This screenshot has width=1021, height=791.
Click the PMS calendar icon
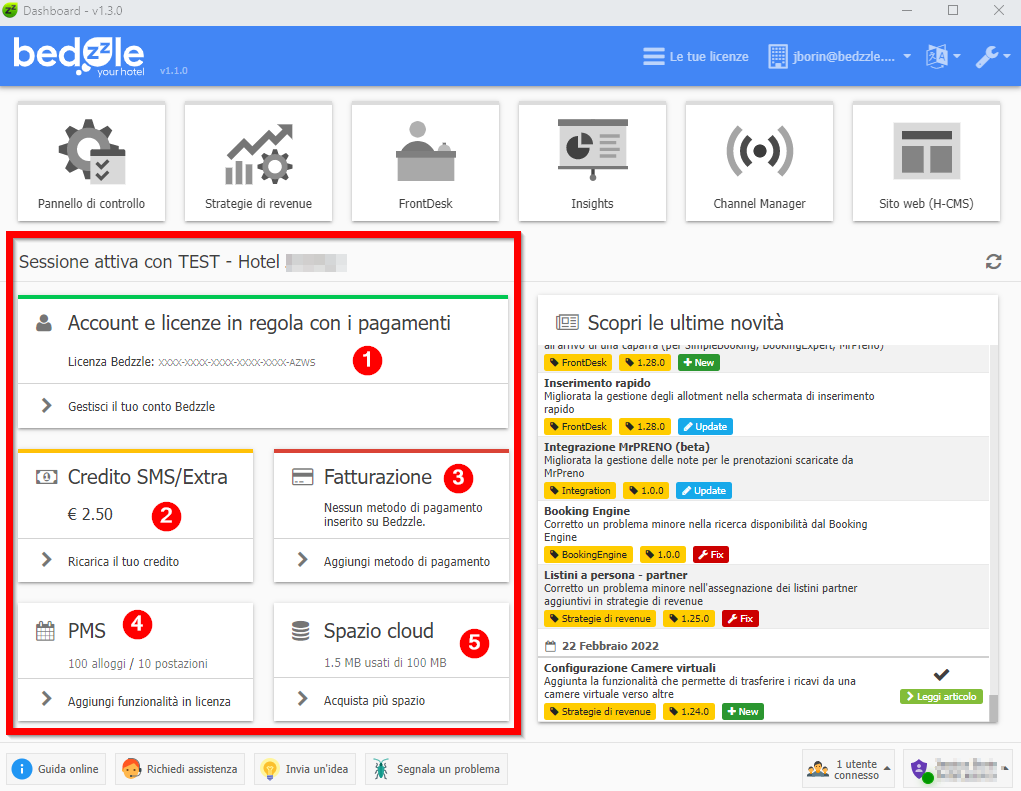pyautogui.click(x=45, y=631)
